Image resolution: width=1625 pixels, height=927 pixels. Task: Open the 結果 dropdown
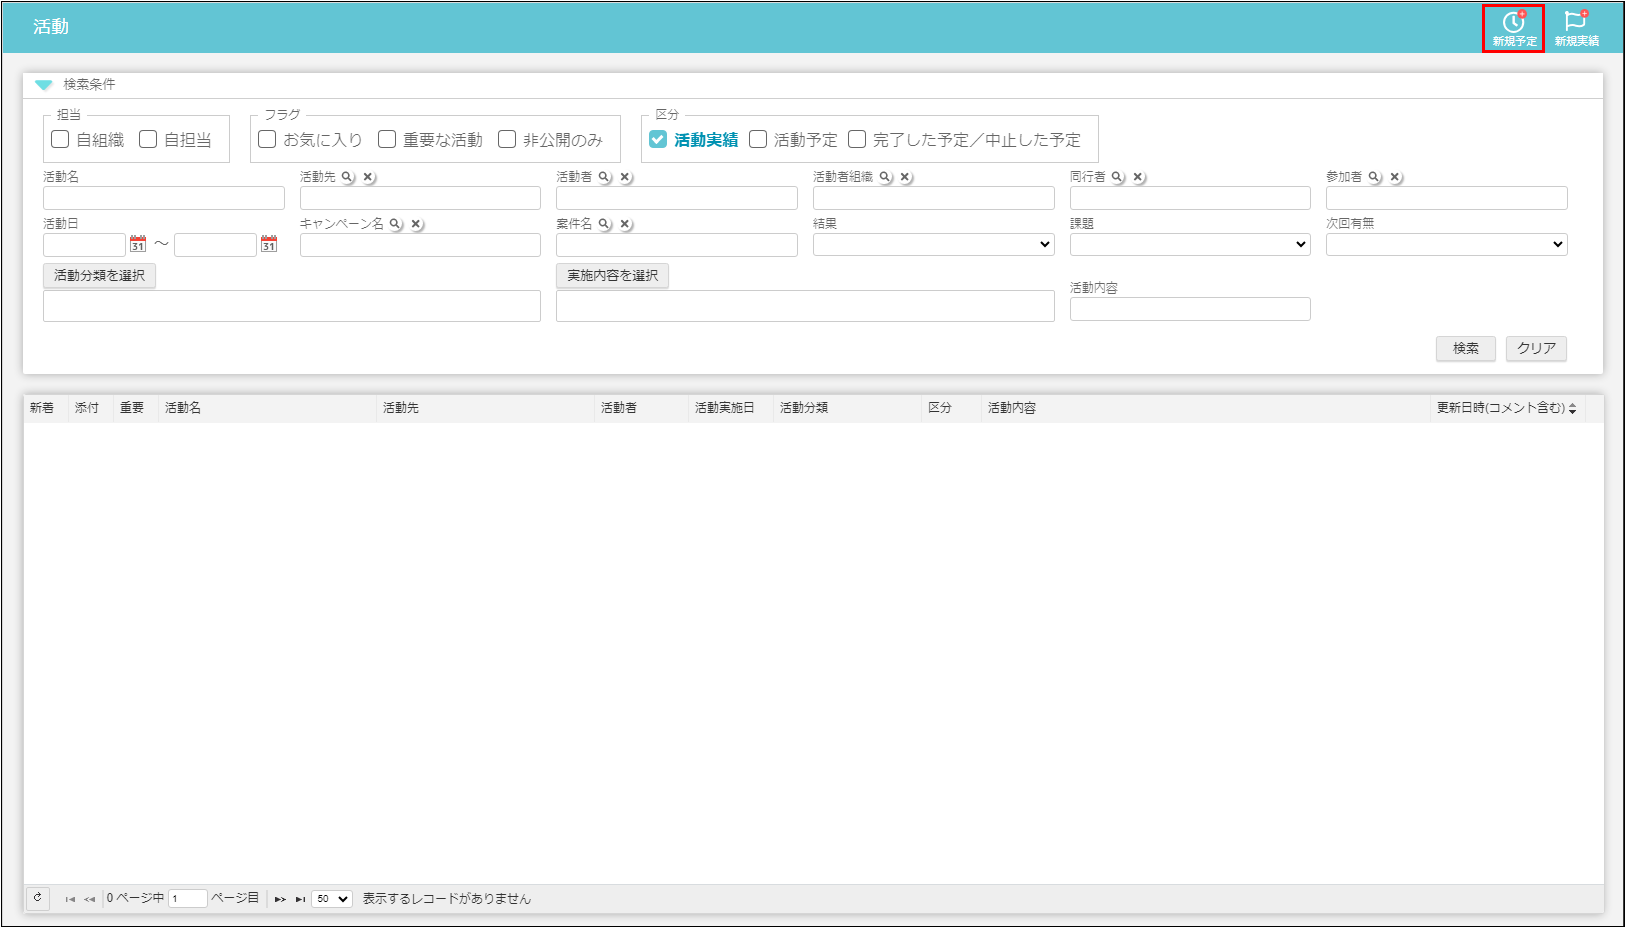tap(933, 244)
